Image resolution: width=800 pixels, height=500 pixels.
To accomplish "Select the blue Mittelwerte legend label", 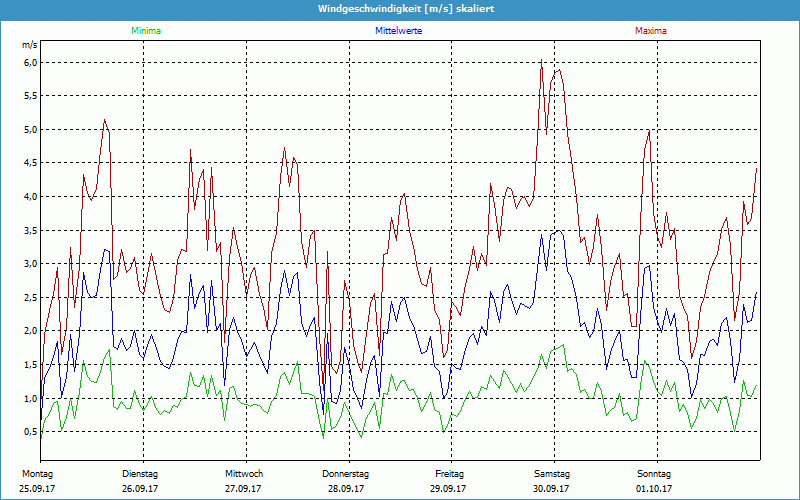I will [x=398, y=31].
